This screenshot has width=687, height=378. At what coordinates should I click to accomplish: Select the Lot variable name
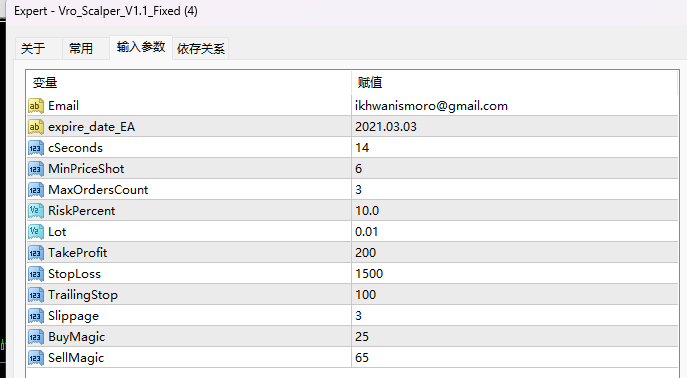tap(57, 232)
